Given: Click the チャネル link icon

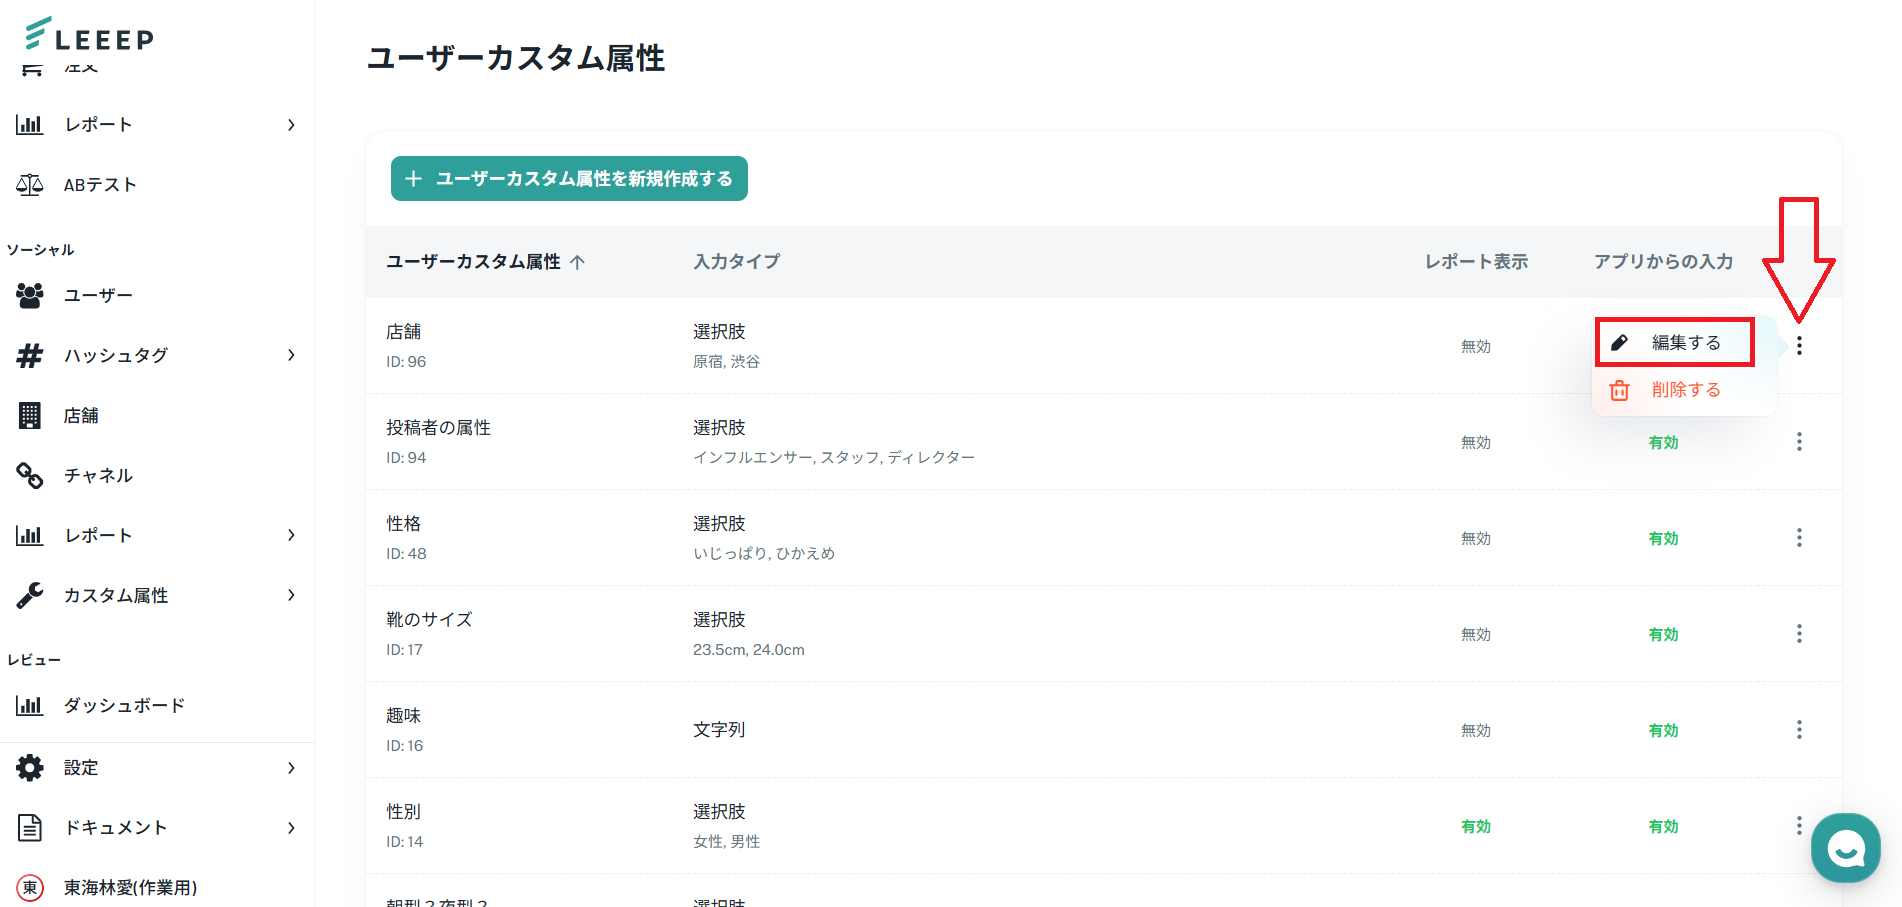Looking at the screenshot, I should [x=30, y=475].
